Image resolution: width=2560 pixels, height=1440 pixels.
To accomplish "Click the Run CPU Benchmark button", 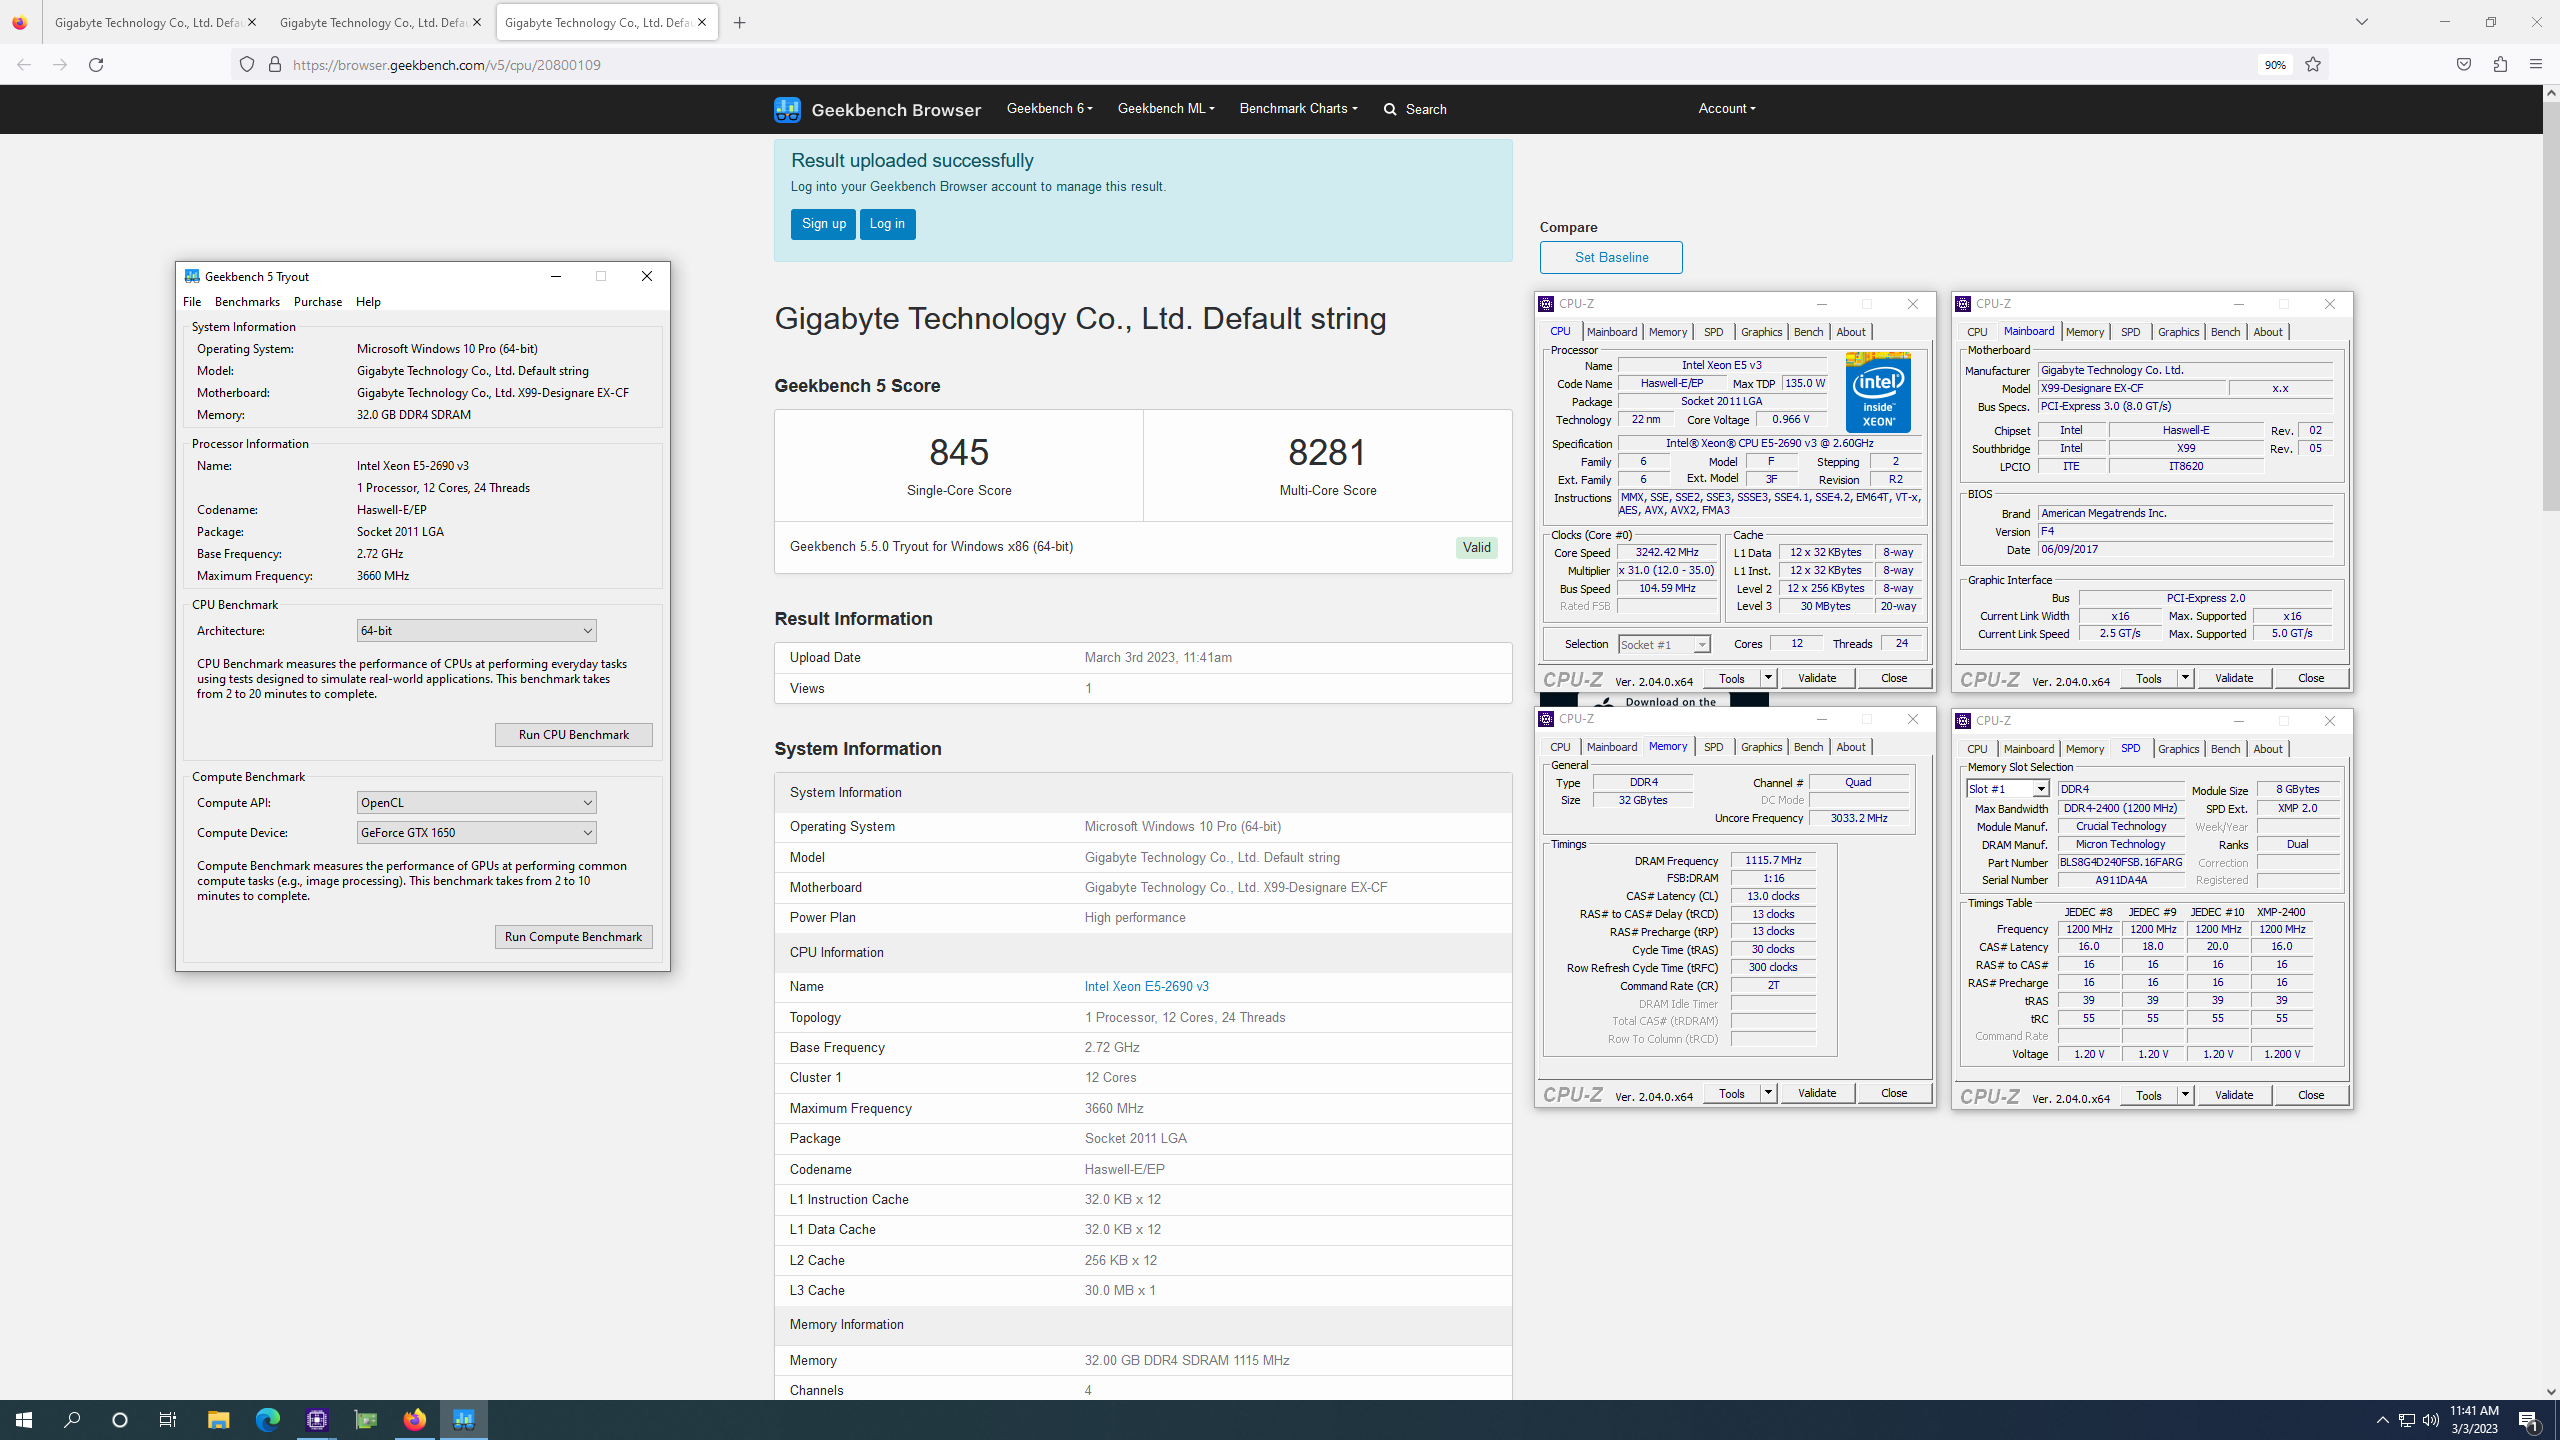I will 574,735.
